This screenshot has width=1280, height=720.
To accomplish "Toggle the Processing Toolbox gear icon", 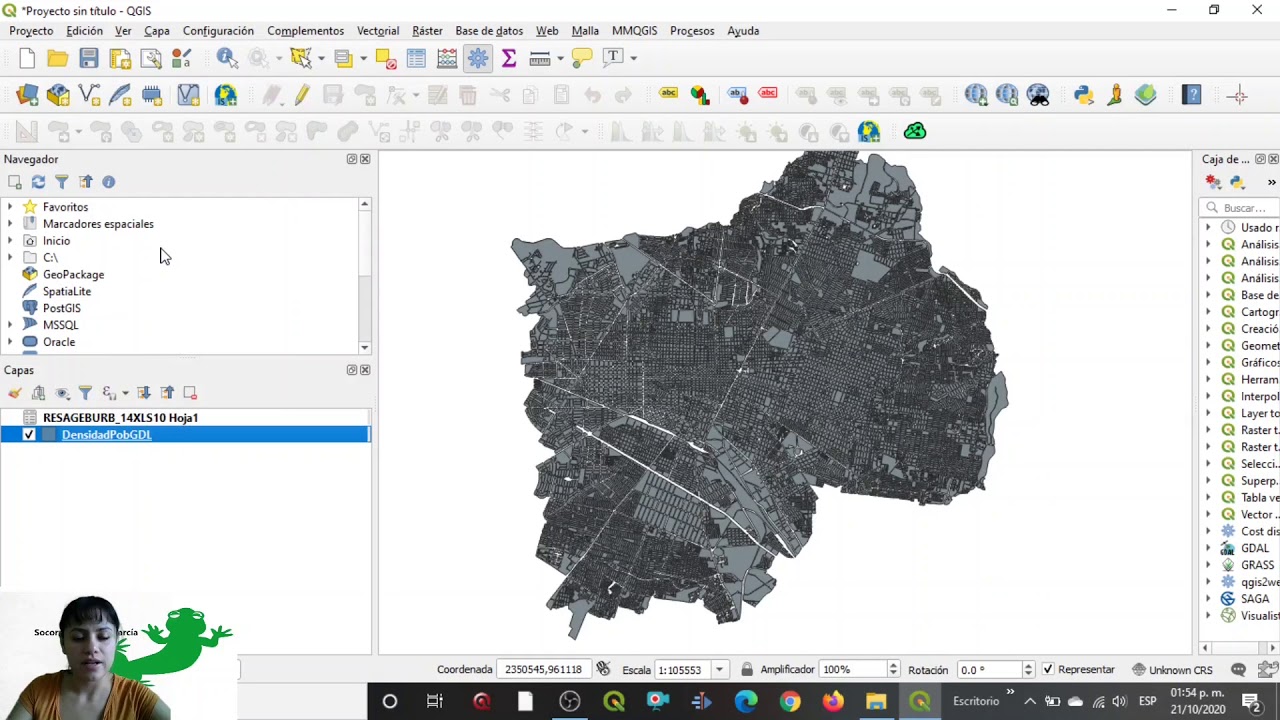I will 478,58.
